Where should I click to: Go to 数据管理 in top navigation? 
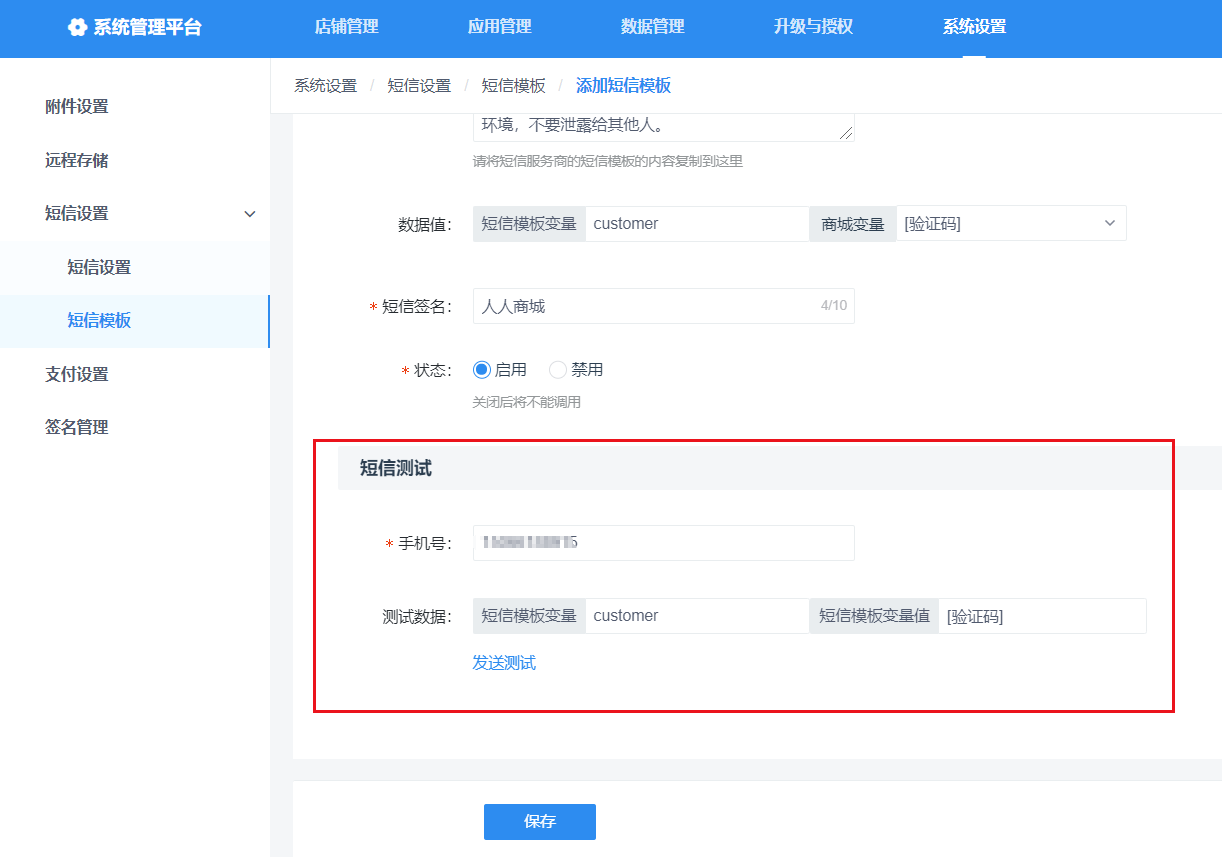pos(653,27)
